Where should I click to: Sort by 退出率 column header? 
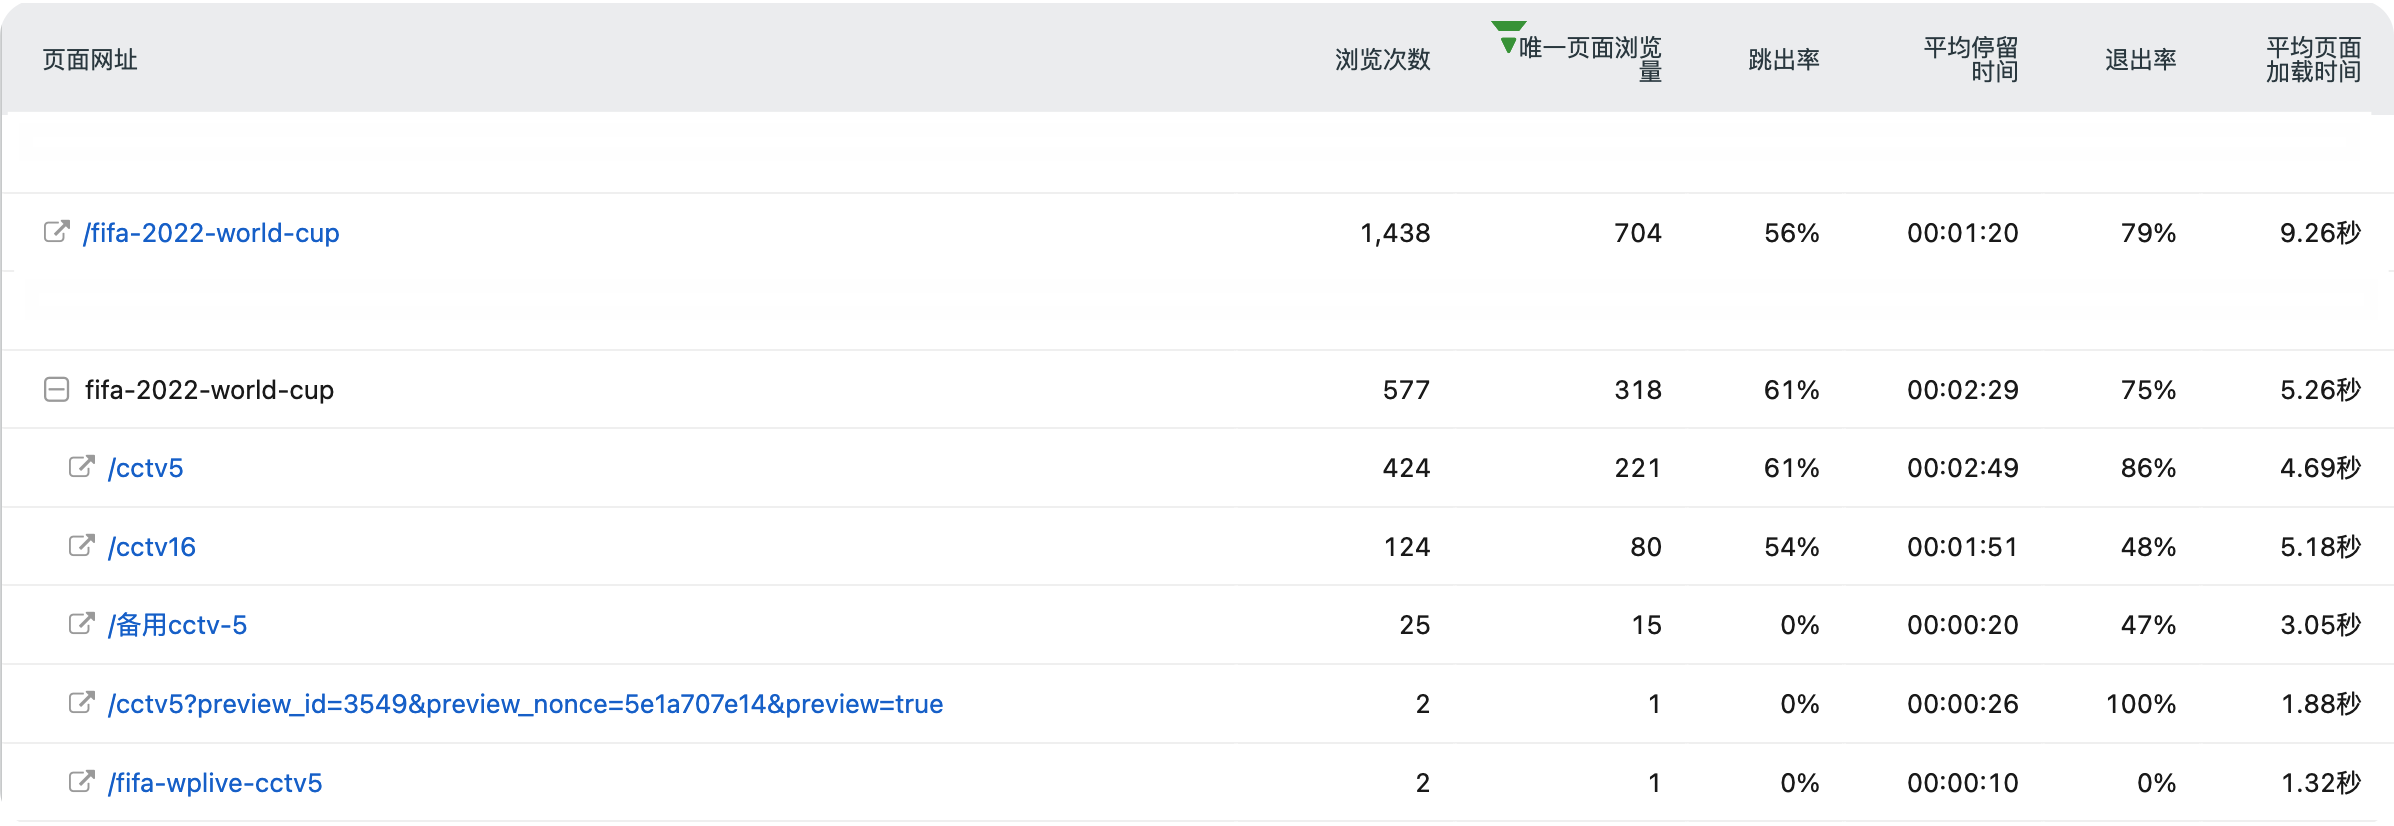coord(2141,60)
